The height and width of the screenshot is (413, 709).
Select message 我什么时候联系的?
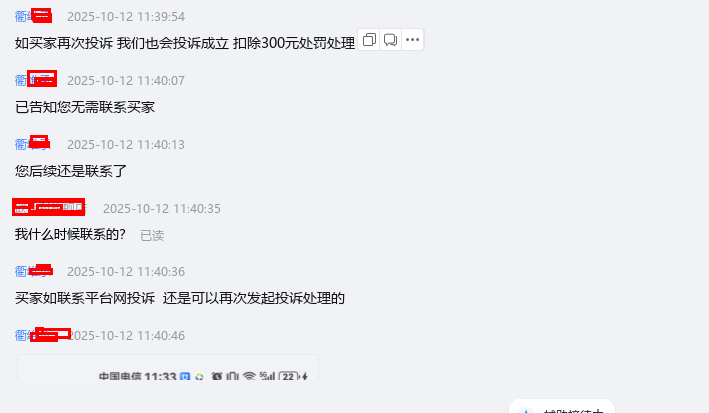70,234
